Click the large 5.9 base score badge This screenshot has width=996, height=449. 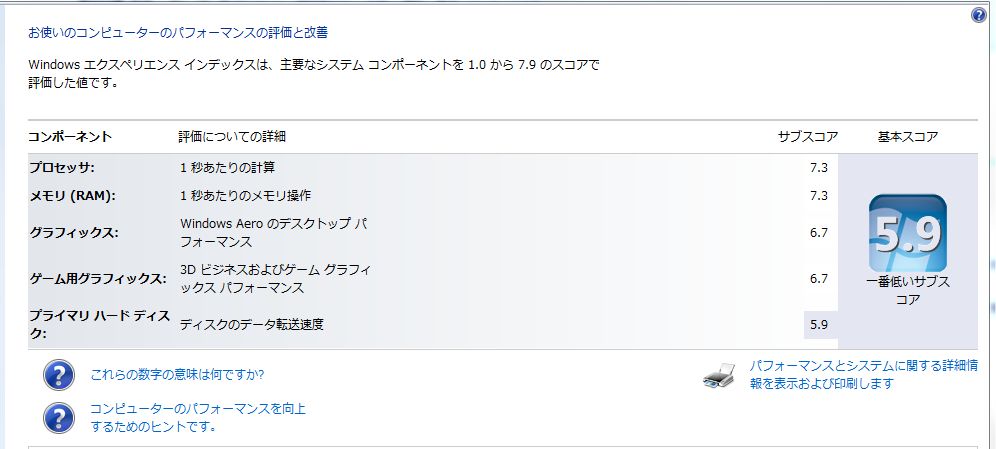tap(907, 234)
